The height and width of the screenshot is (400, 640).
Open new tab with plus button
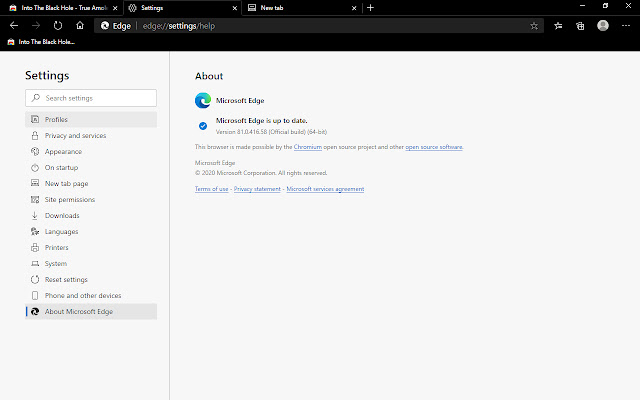(x=370, y=7)
